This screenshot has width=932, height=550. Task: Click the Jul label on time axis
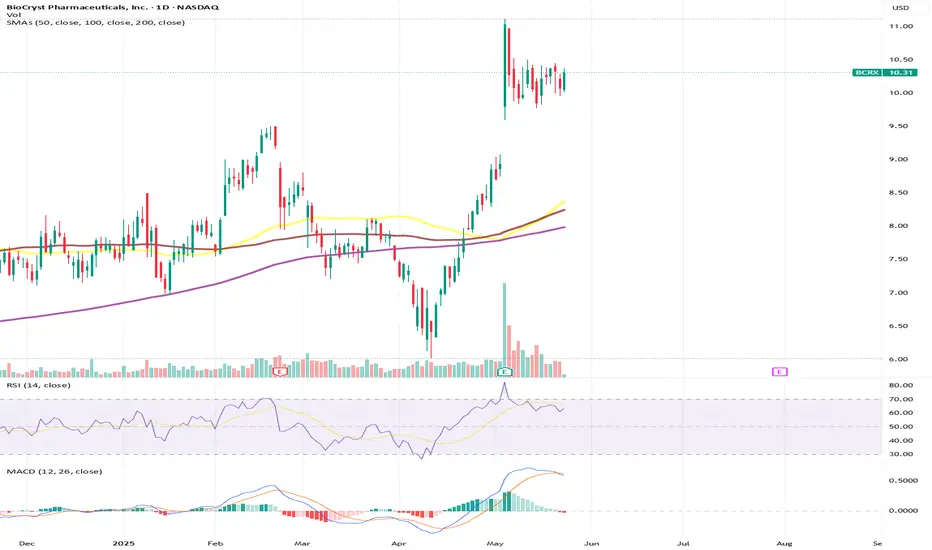click(x=683, y=543)
